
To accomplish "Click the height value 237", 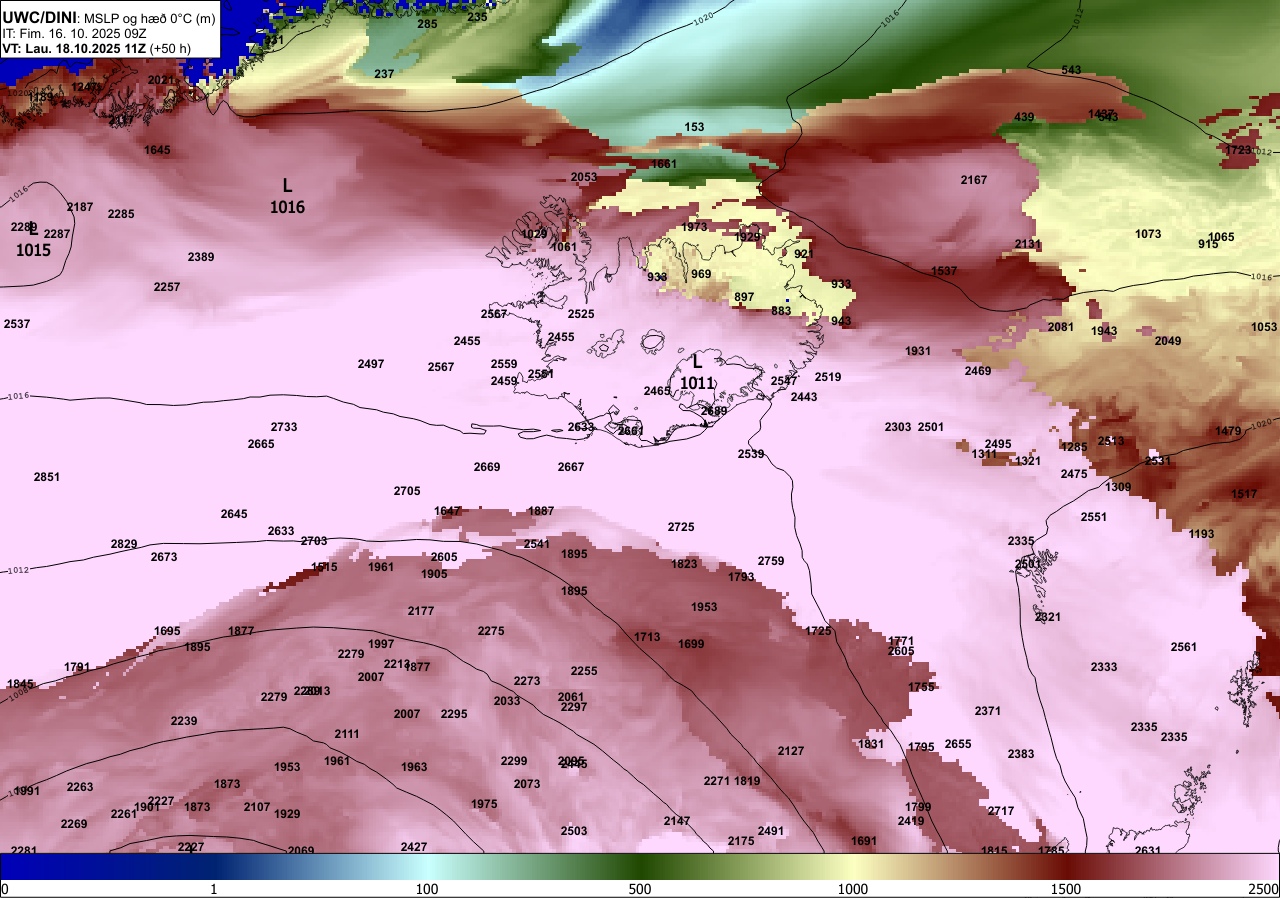I will coord(384,74).
